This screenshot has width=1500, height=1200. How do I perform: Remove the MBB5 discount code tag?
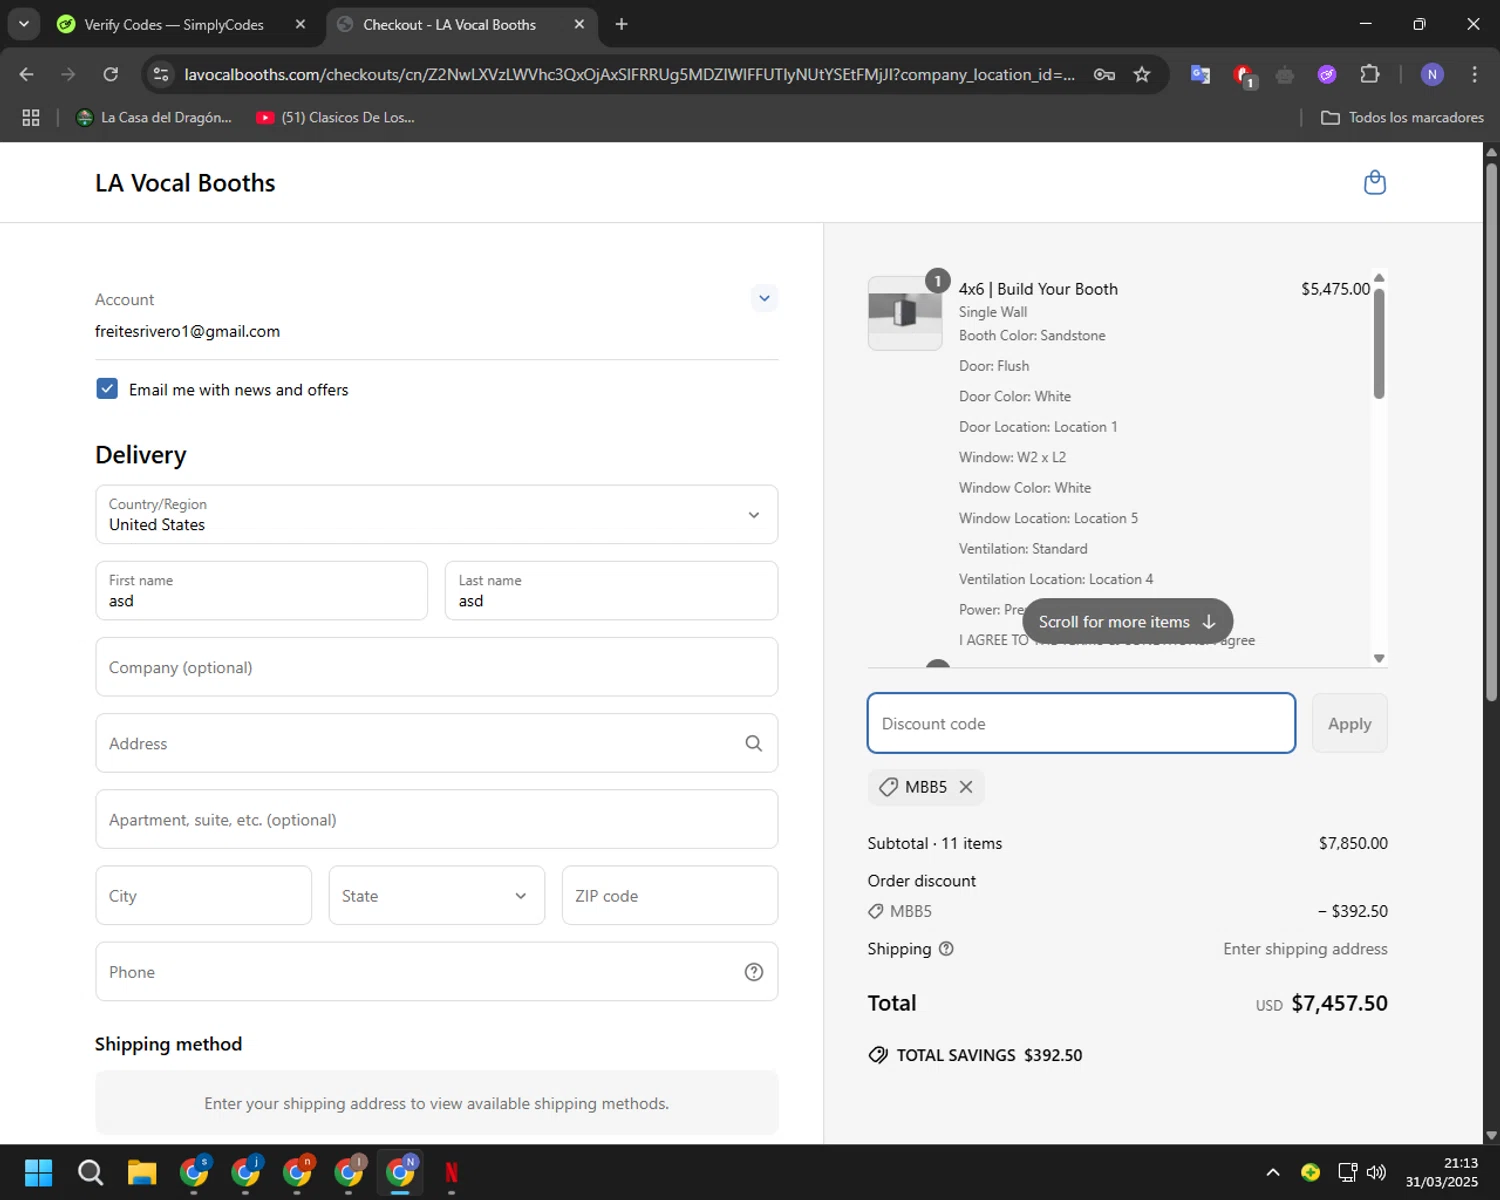pos(966,787)
